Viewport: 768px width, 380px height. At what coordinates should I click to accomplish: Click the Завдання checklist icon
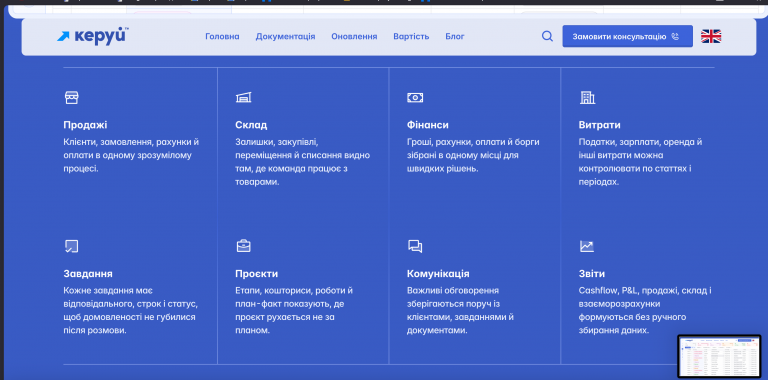point(72,246)
